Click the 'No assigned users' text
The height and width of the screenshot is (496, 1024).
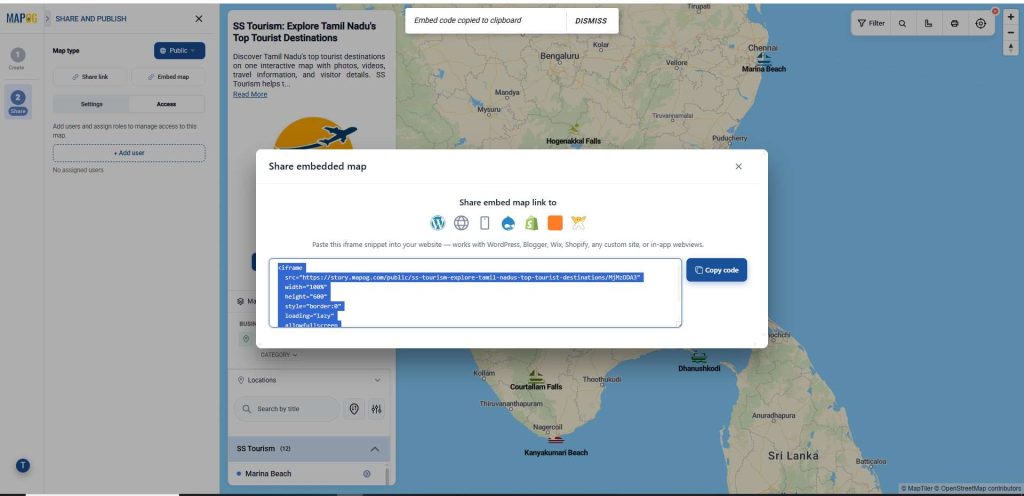tap(78, 170)
